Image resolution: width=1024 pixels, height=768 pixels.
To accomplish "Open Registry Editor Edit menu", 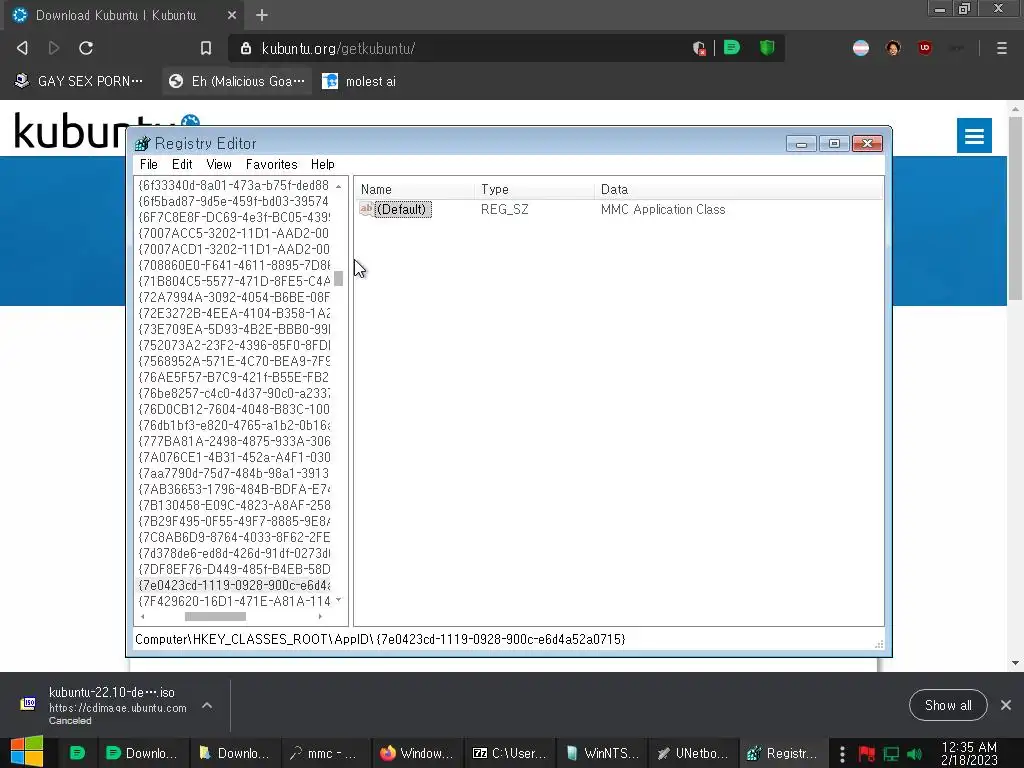I will (182, 165).
